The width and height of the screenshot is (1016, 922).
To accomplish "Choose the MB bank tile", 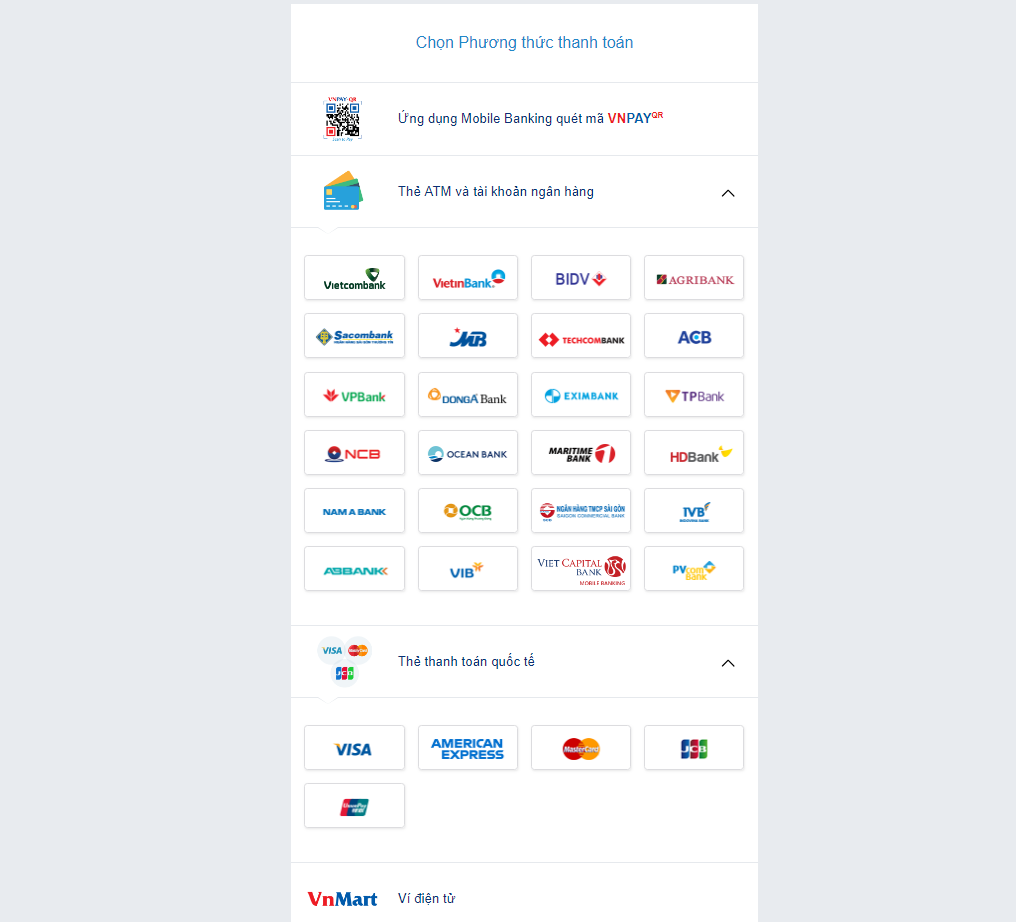I will pyautogui.click(x=468, y=336).
